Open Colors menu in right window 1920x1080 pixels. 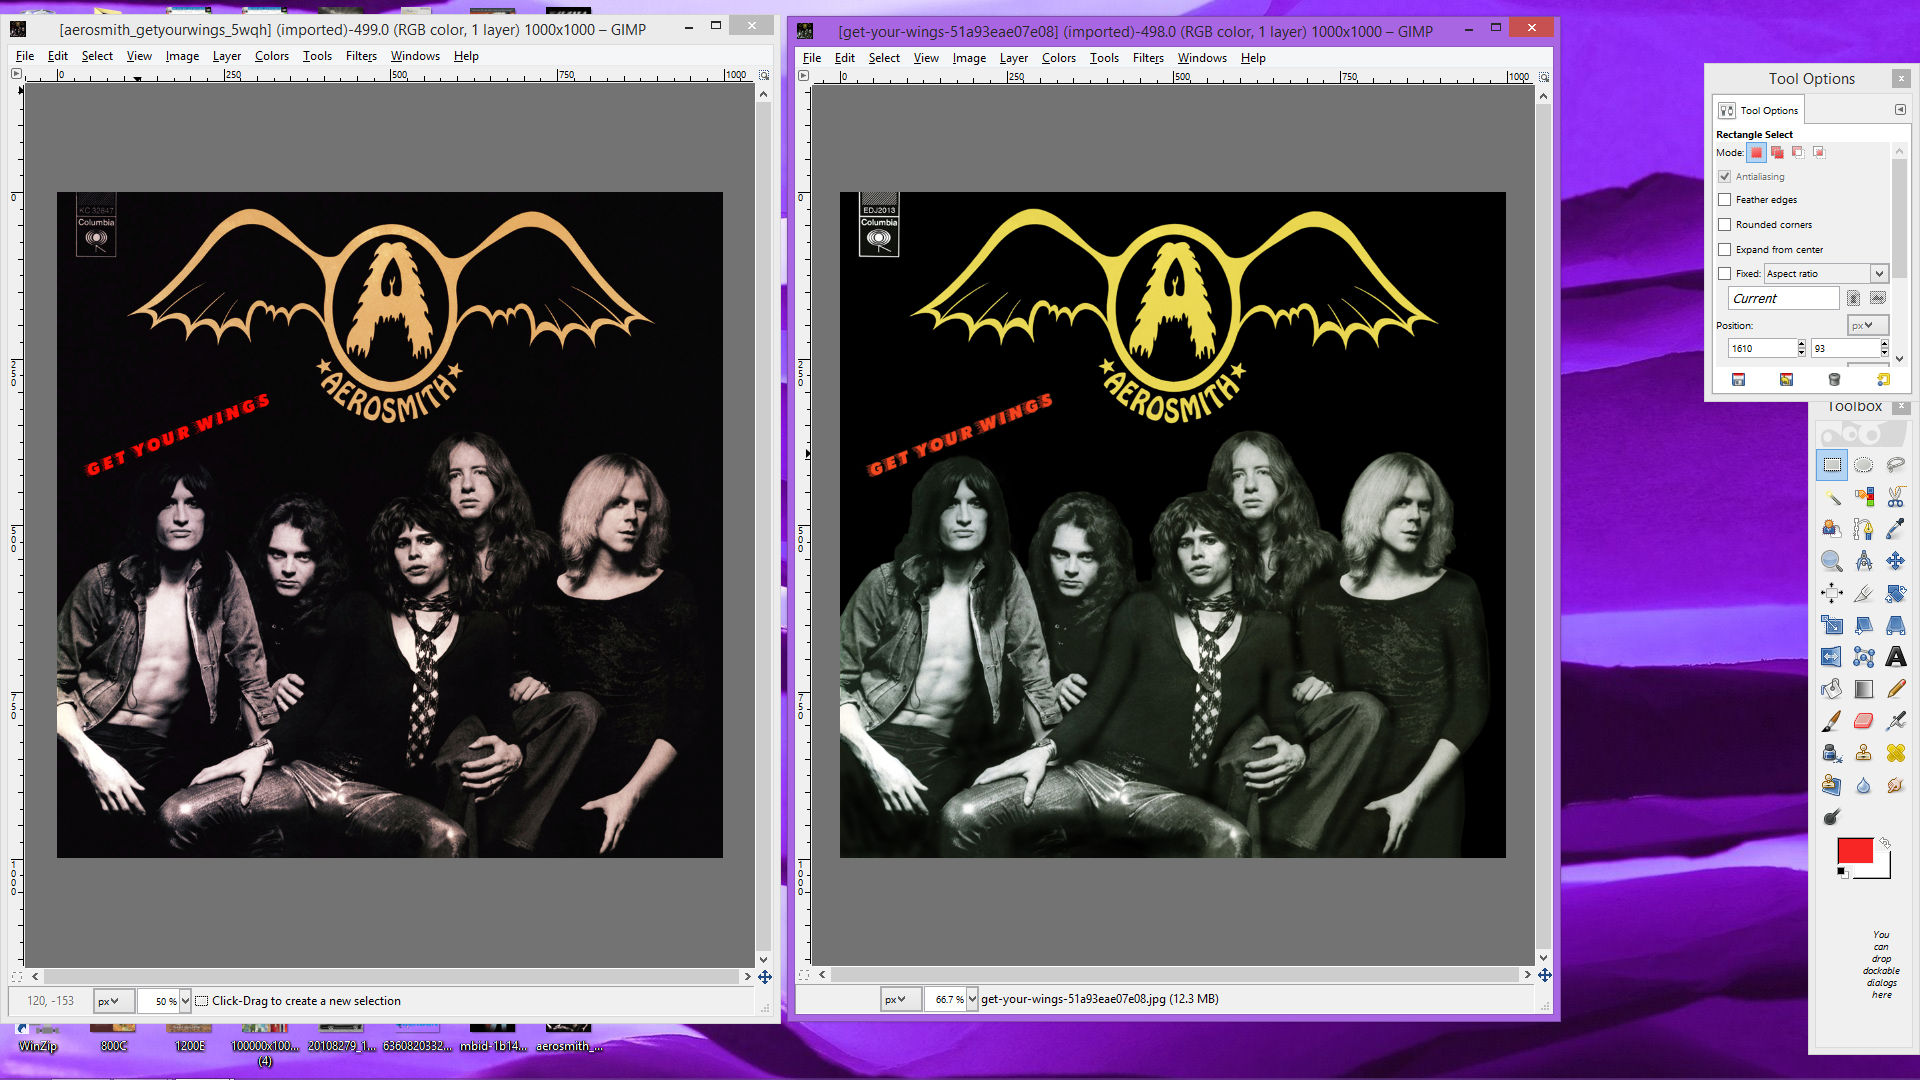pos(1058,58)
